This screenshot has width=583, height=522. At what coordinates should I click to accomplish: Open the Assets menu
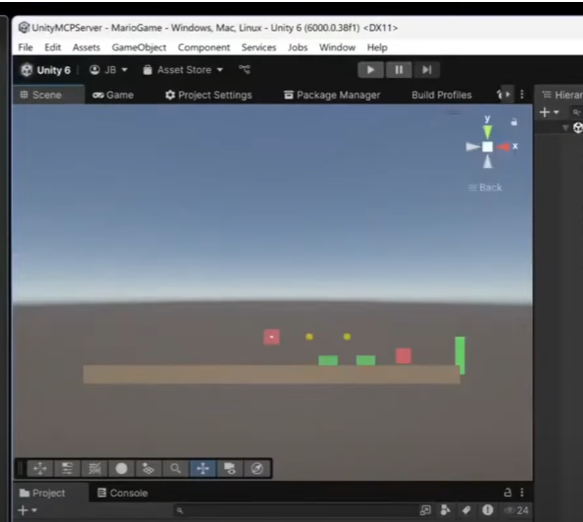tap(86, 48)
